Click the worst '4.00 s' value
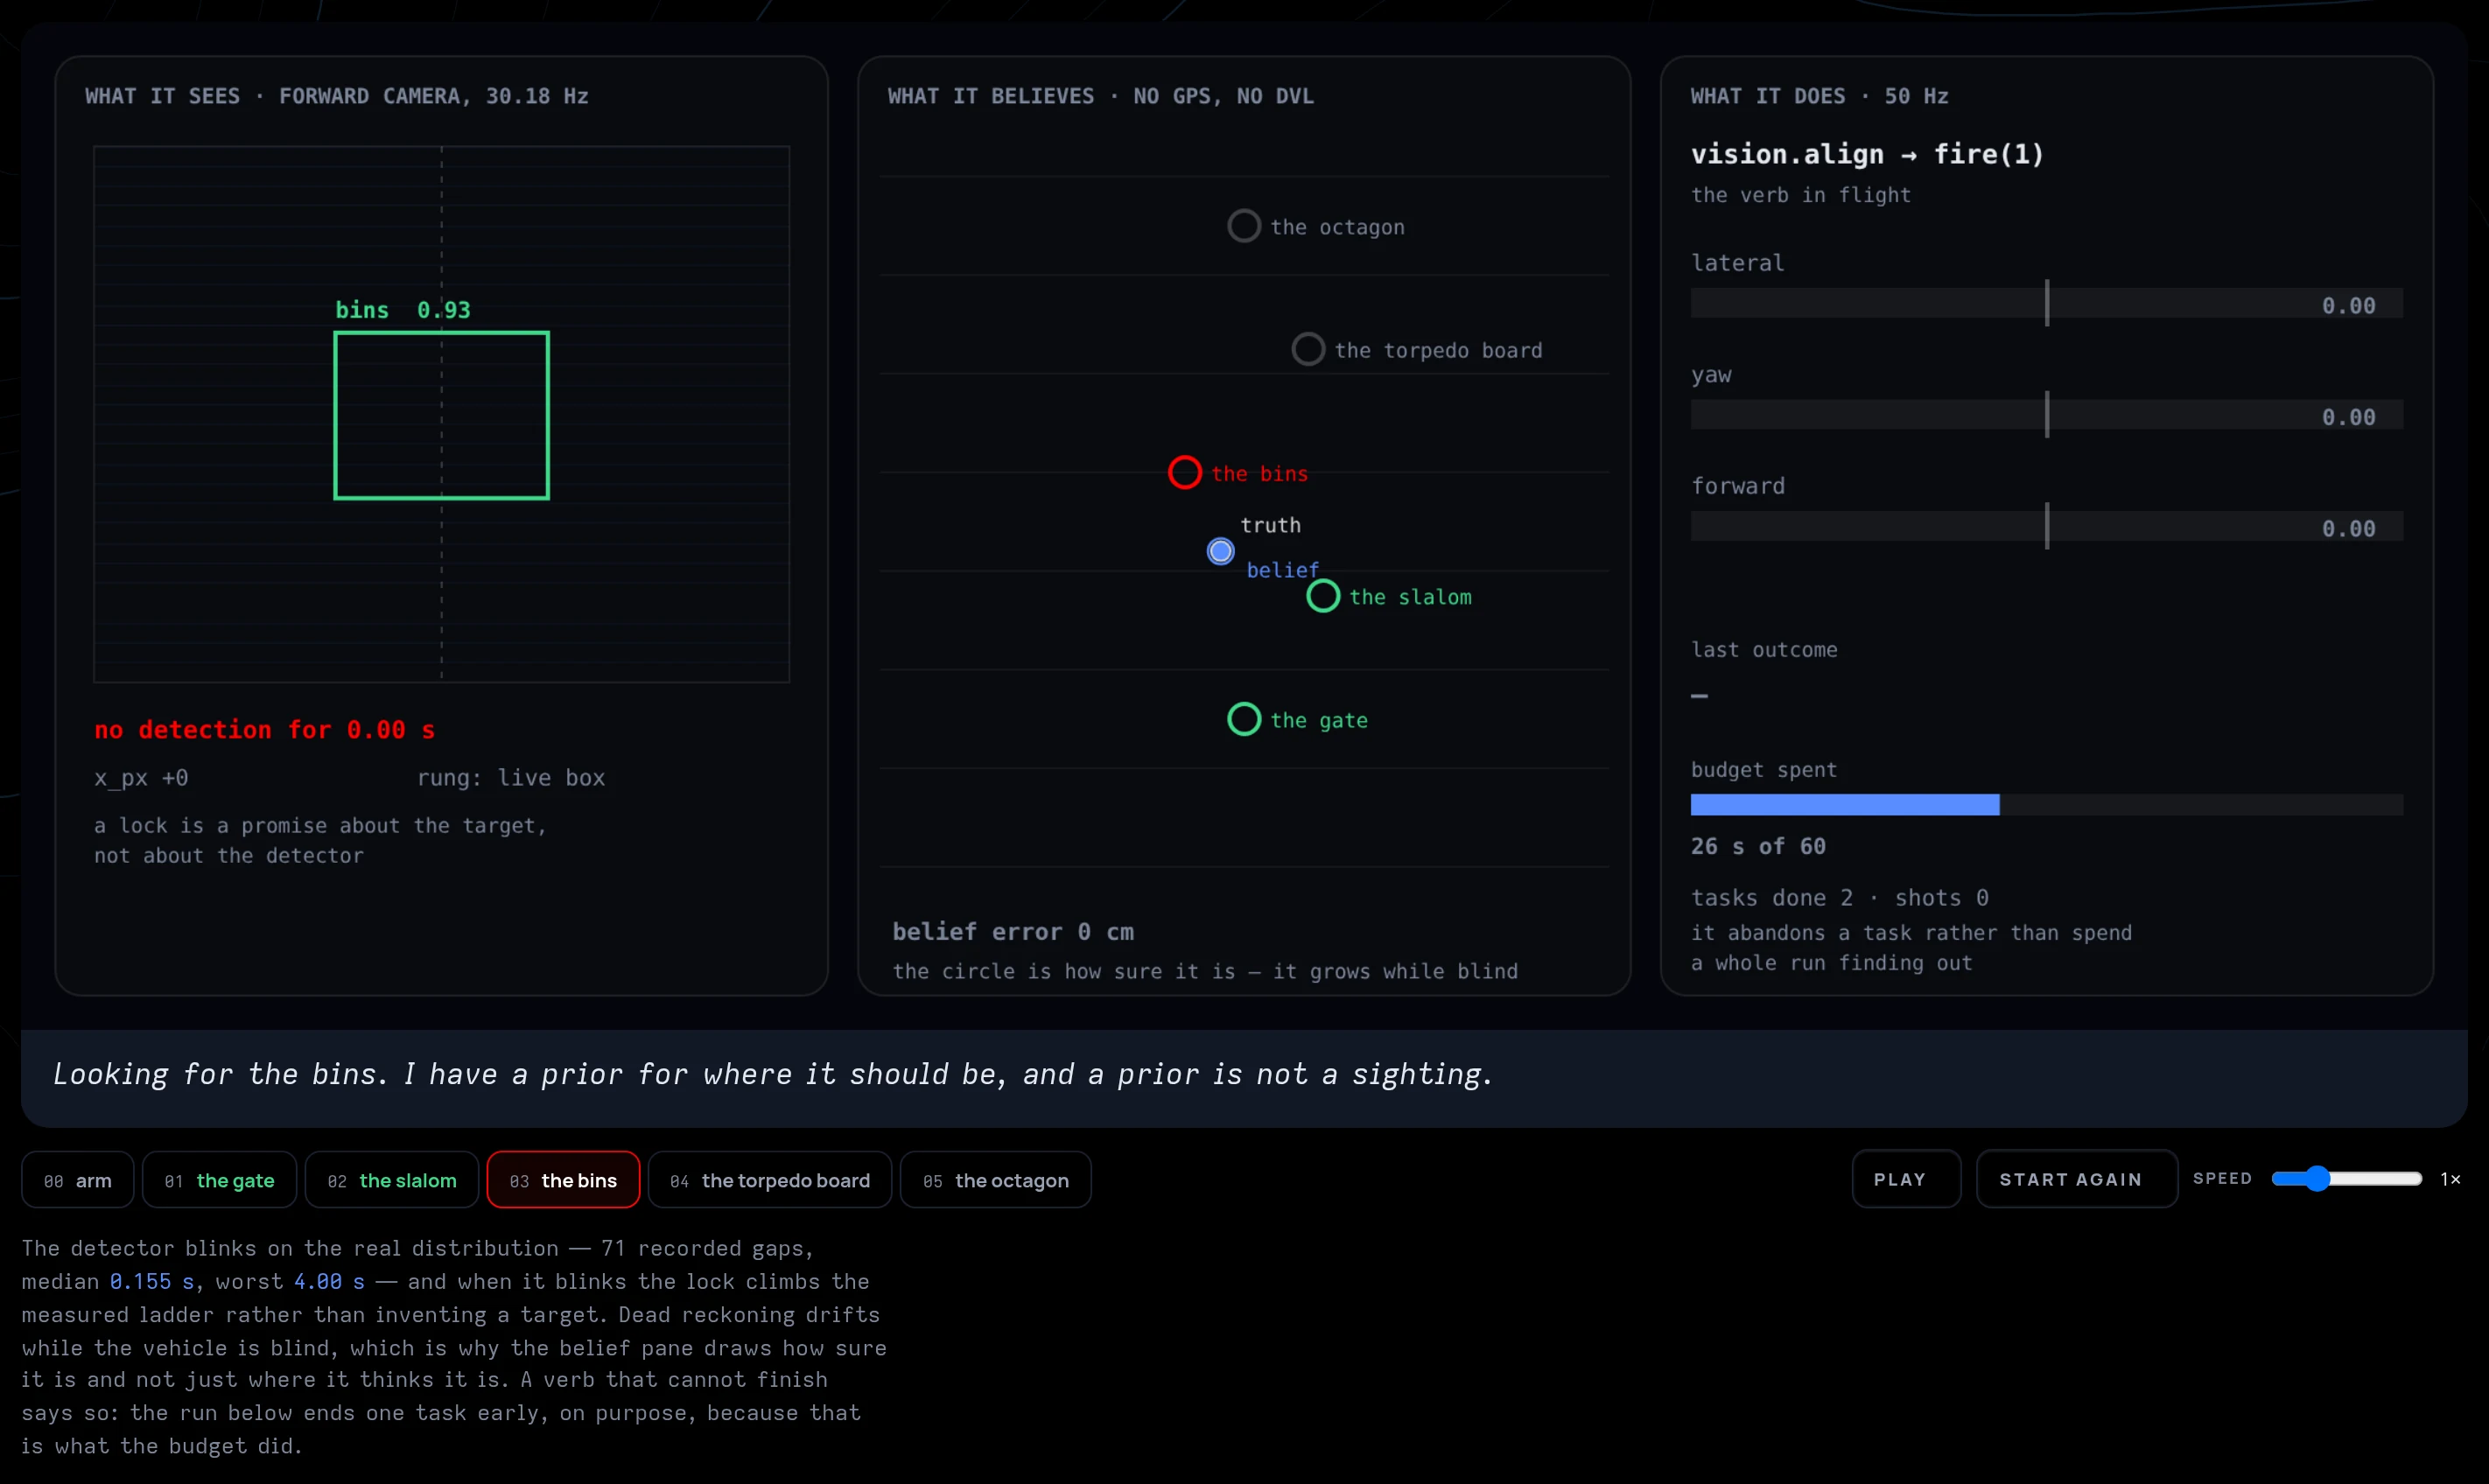The image size is (2489, 1484). [329, 1282]
